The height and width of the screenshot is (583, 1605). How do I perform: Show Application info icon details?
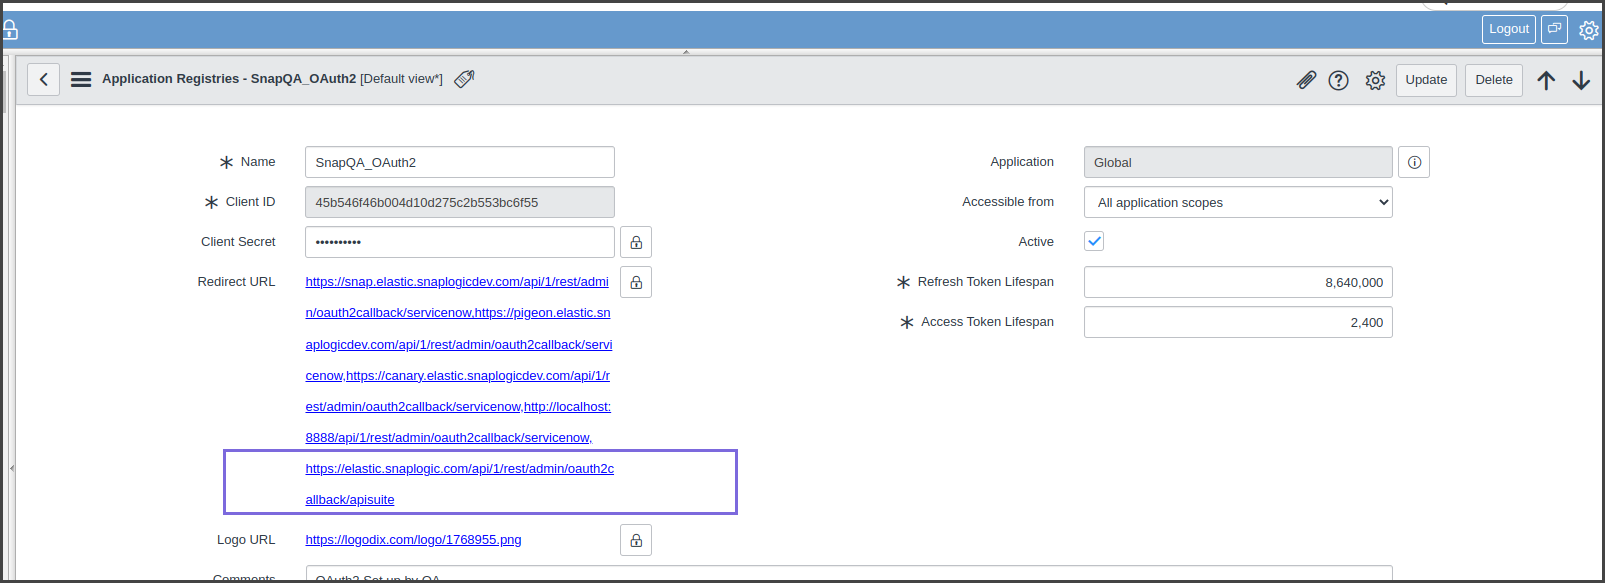1414,162
